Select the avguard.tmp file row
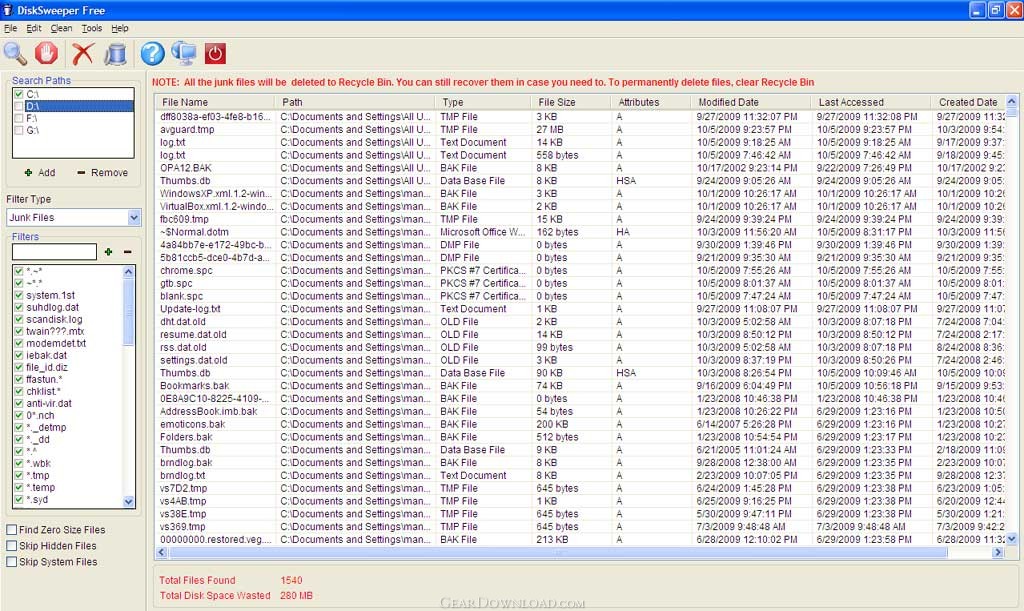 [x=581, y=129]
